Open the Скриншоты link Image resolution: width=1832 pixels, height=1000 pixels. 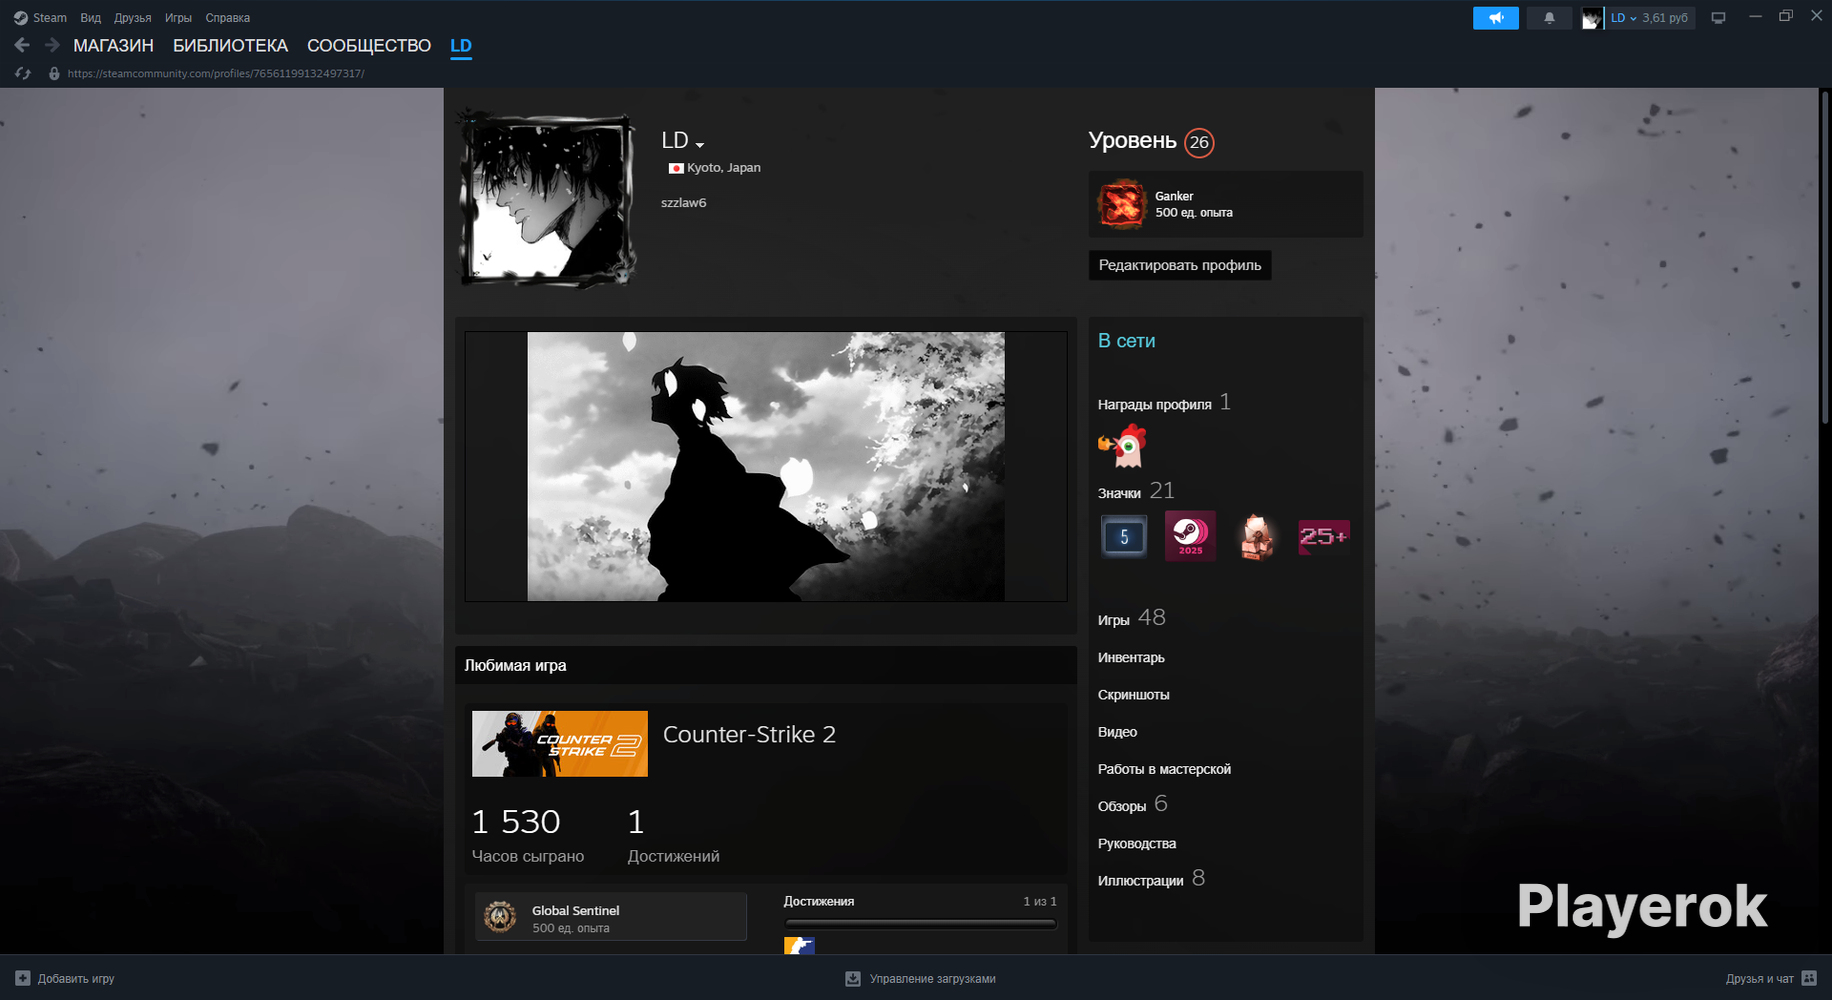(1134, 694)
